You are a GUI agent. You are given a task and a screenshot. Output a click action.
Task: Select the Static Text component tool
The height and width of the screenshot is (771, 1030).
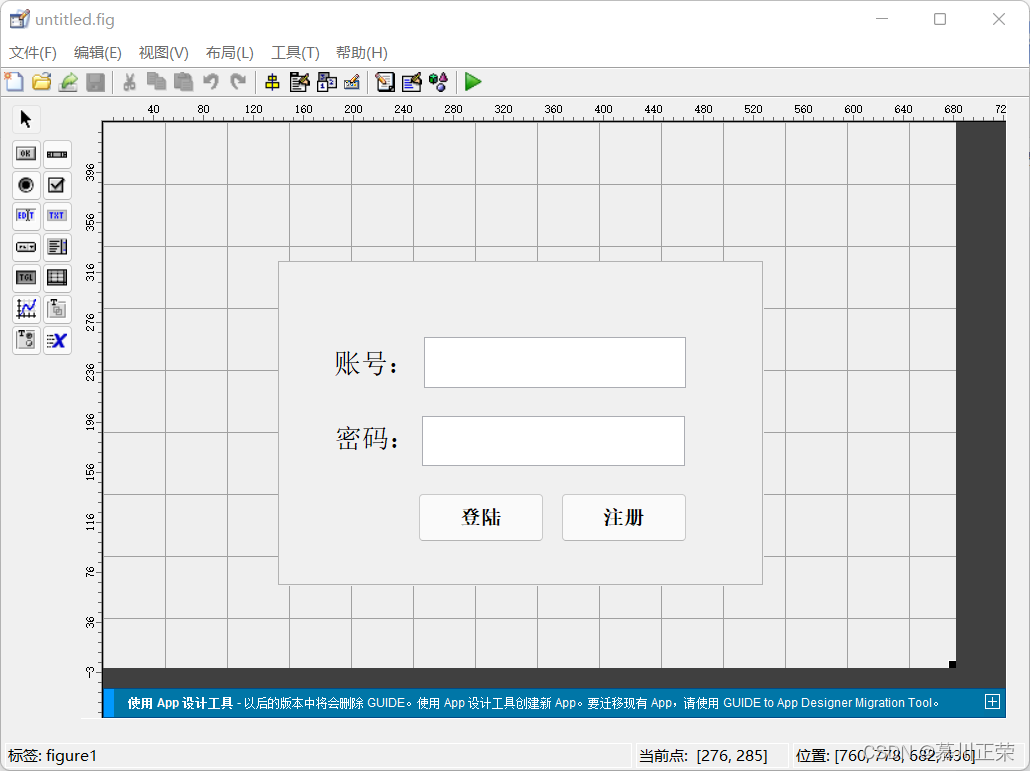(57, 215)
